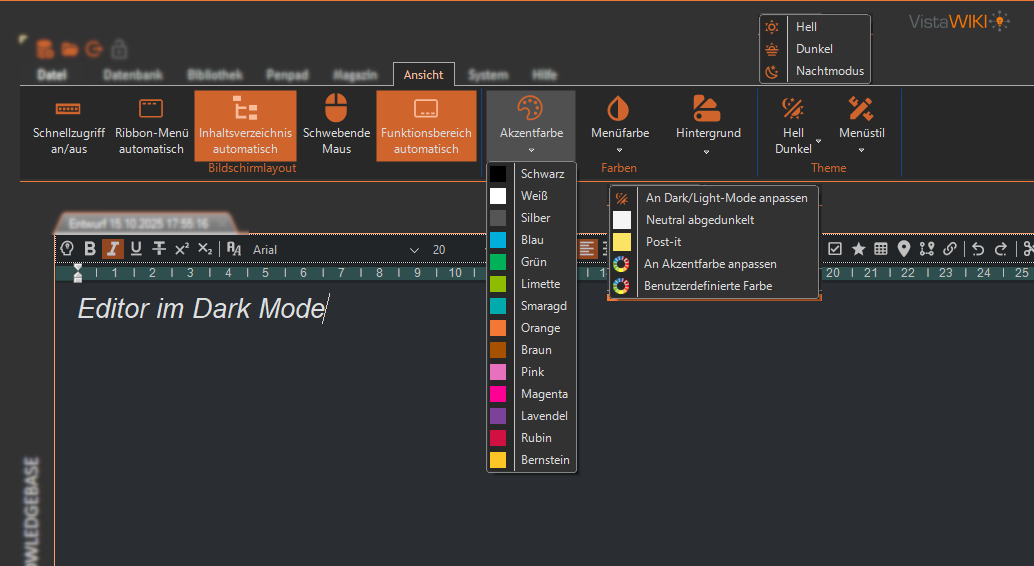This screenshot has width=1034, height=566.
Task: Toggle italic formatting in editor toolbar
Action: pos(113,249)
